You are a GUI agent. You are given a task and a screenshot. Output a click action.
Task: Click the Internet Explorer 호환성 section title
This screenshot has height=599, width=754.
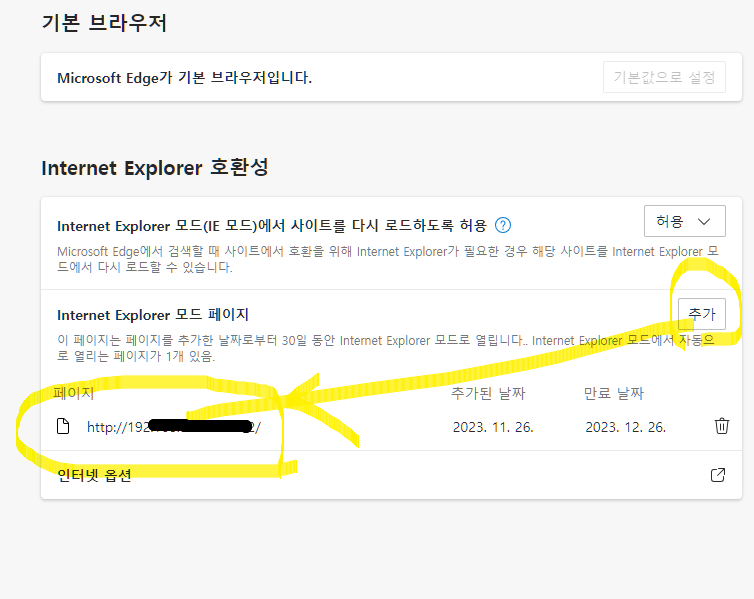click(x=155, y=168)
